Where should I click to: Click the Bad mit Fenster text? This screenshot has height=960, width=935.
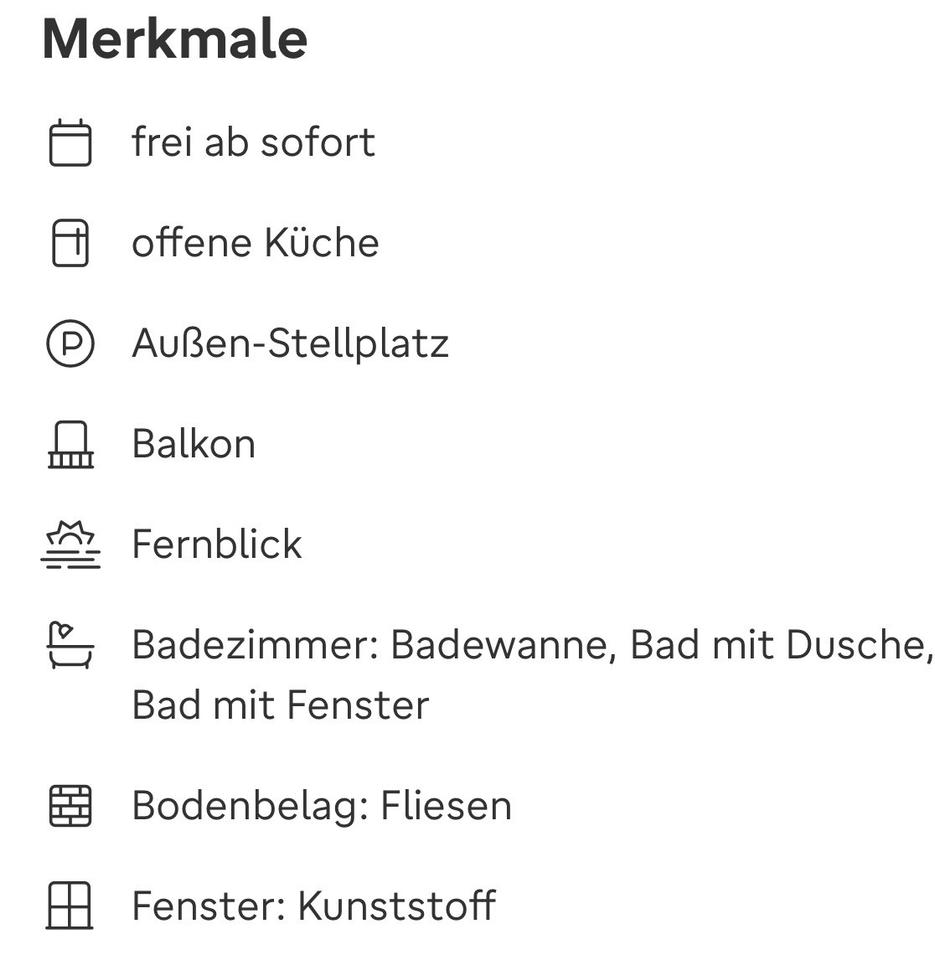pos(280,705)
